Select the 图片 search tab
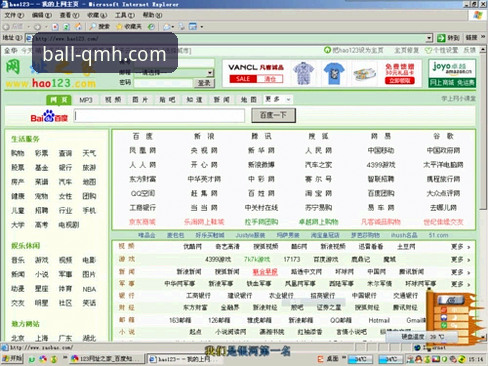Viewport: 488px width, 366px height. click(140, 100)
